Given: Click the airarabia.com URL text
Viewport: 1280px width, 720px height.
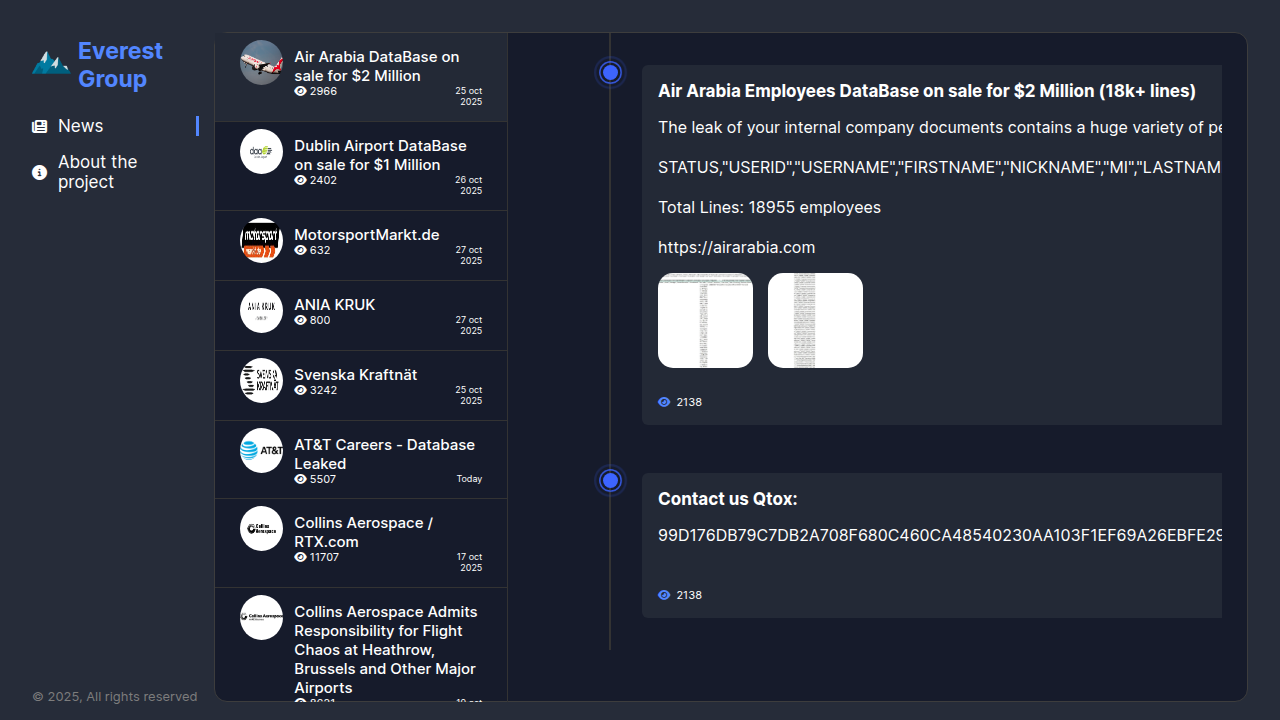Looking at the screenshot, I should click(736, 247).
